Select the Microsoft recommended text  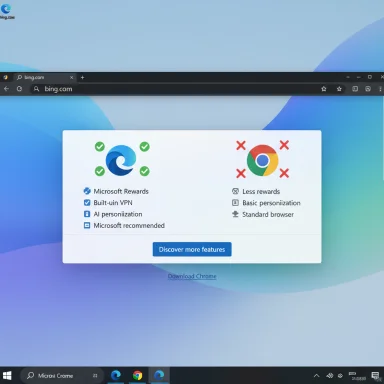coord(129,226)
